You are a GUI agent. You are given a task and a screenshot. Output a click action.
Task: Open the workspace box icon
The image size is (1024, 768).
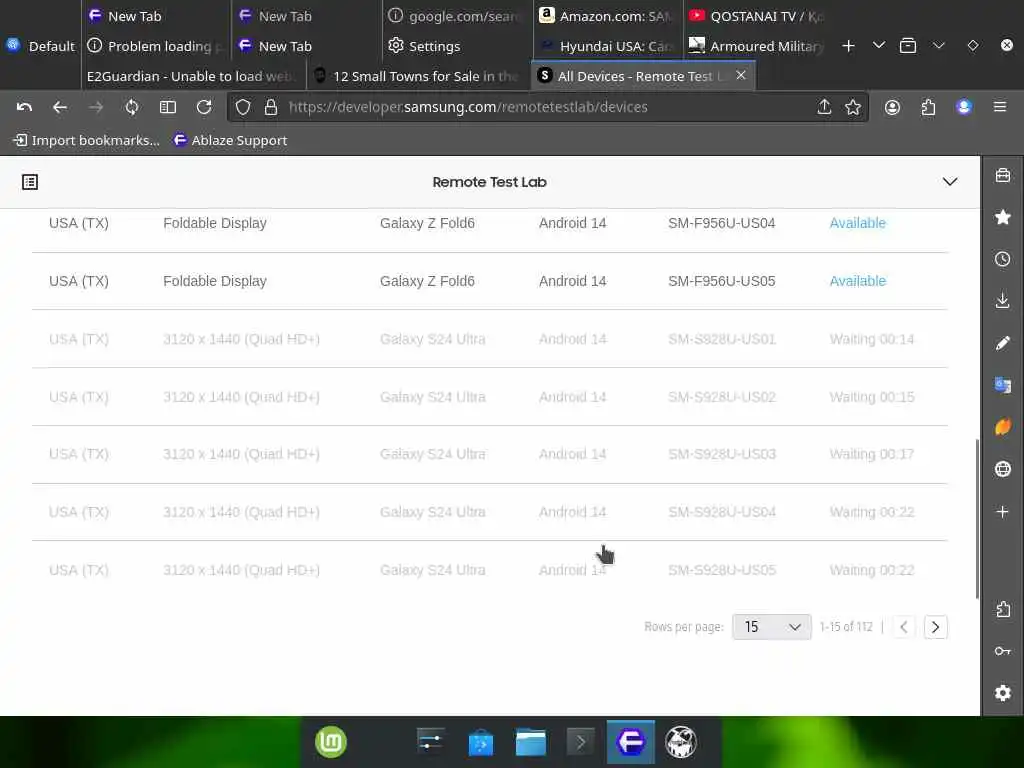(908, 46)
